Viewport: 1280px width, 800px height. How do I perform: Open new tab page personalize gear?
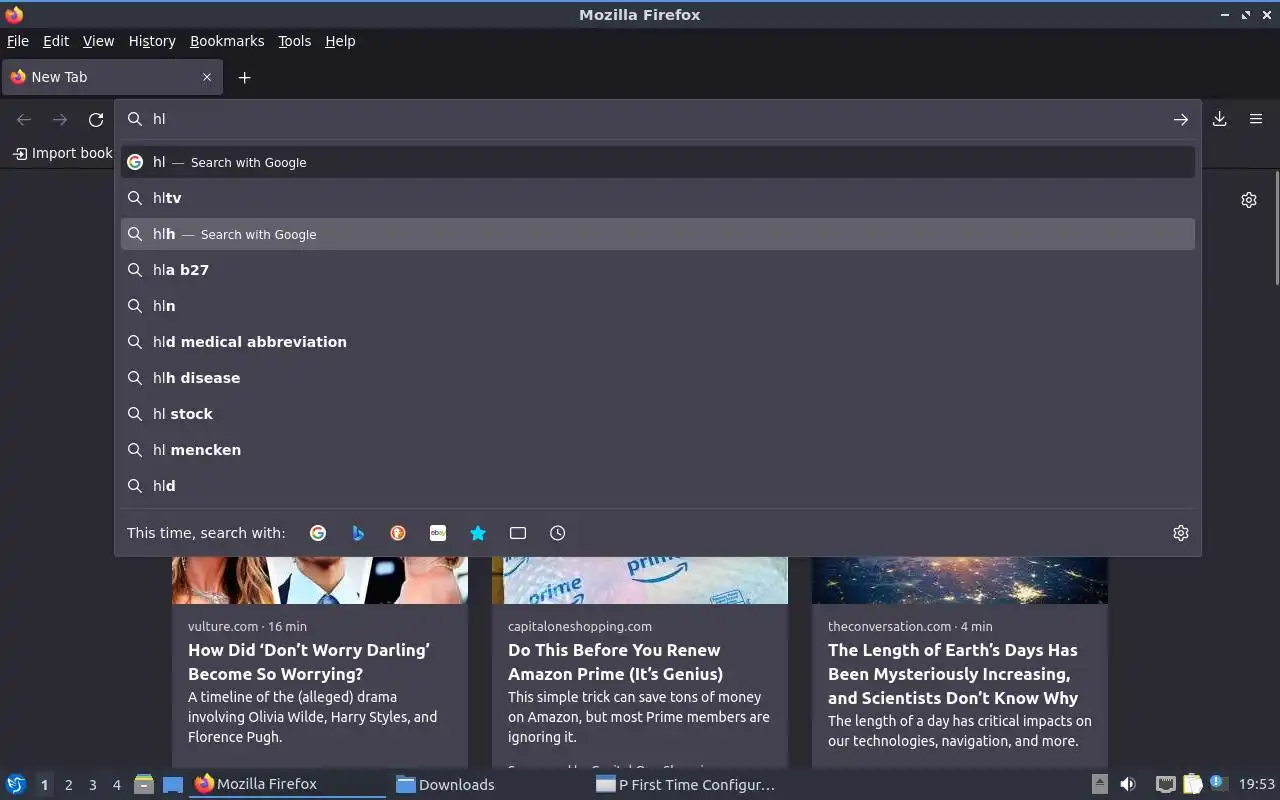click(x=1249, y=200)
